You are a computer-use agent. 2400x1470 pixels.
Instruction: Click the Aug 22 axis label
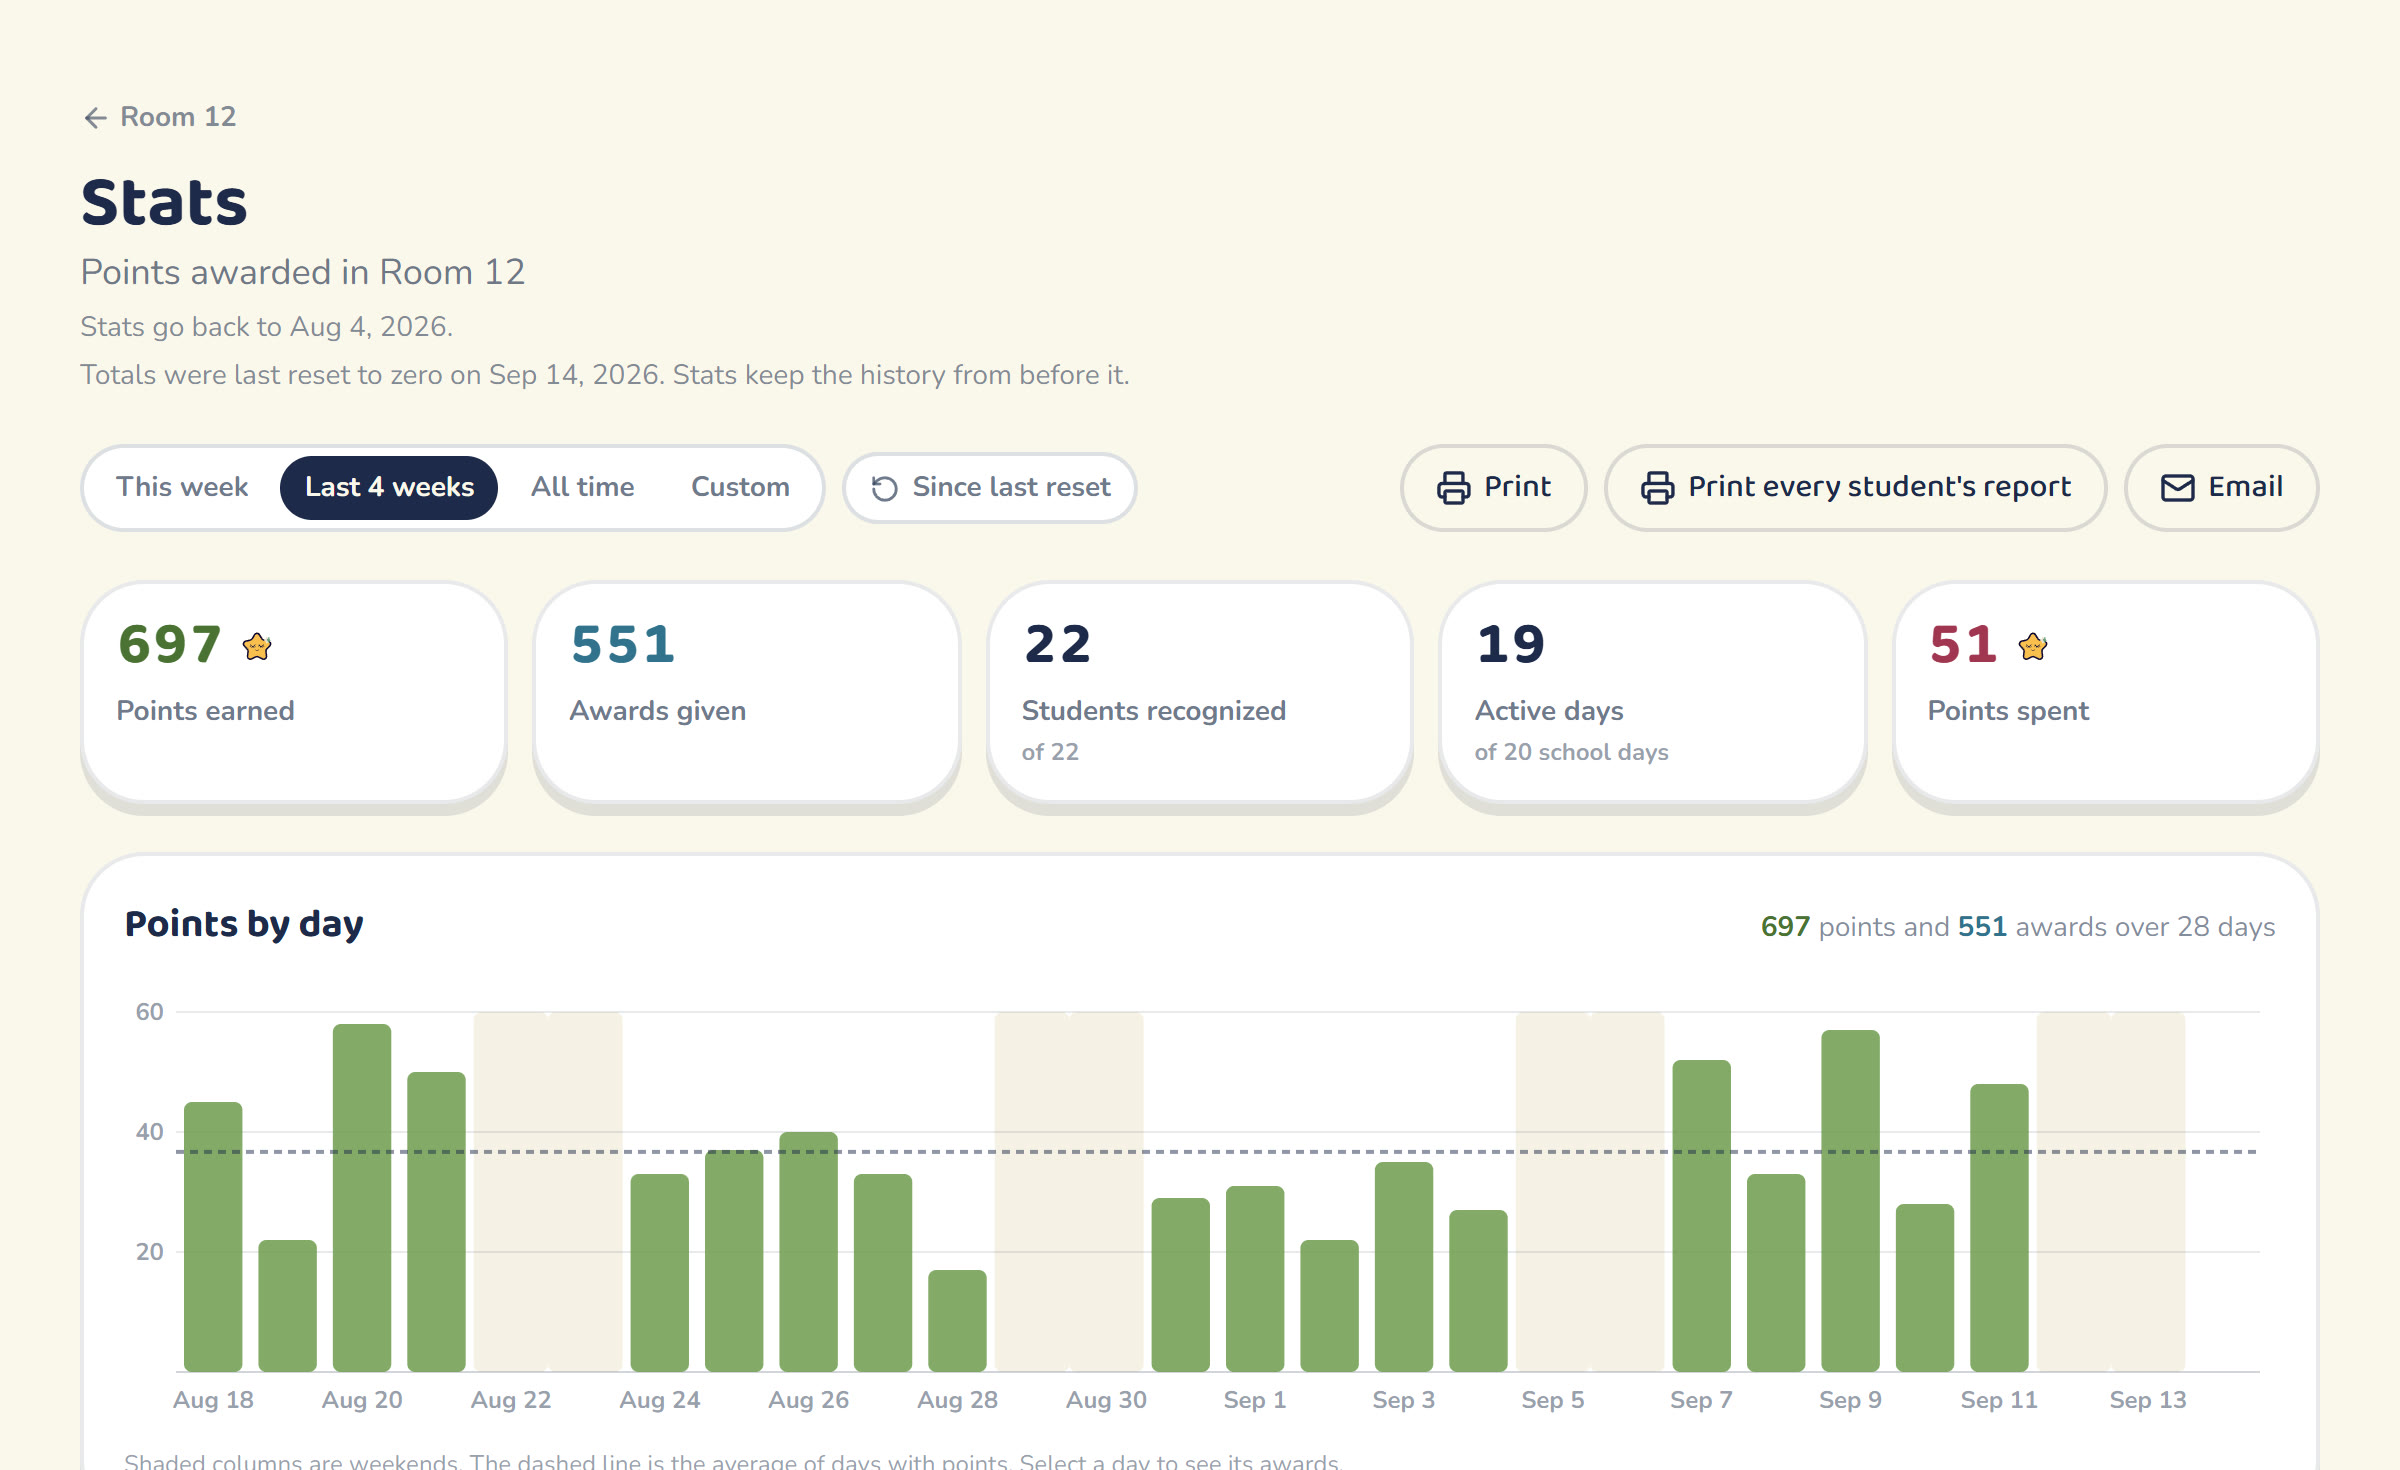pyautogui.click(x=511, y=1400)
